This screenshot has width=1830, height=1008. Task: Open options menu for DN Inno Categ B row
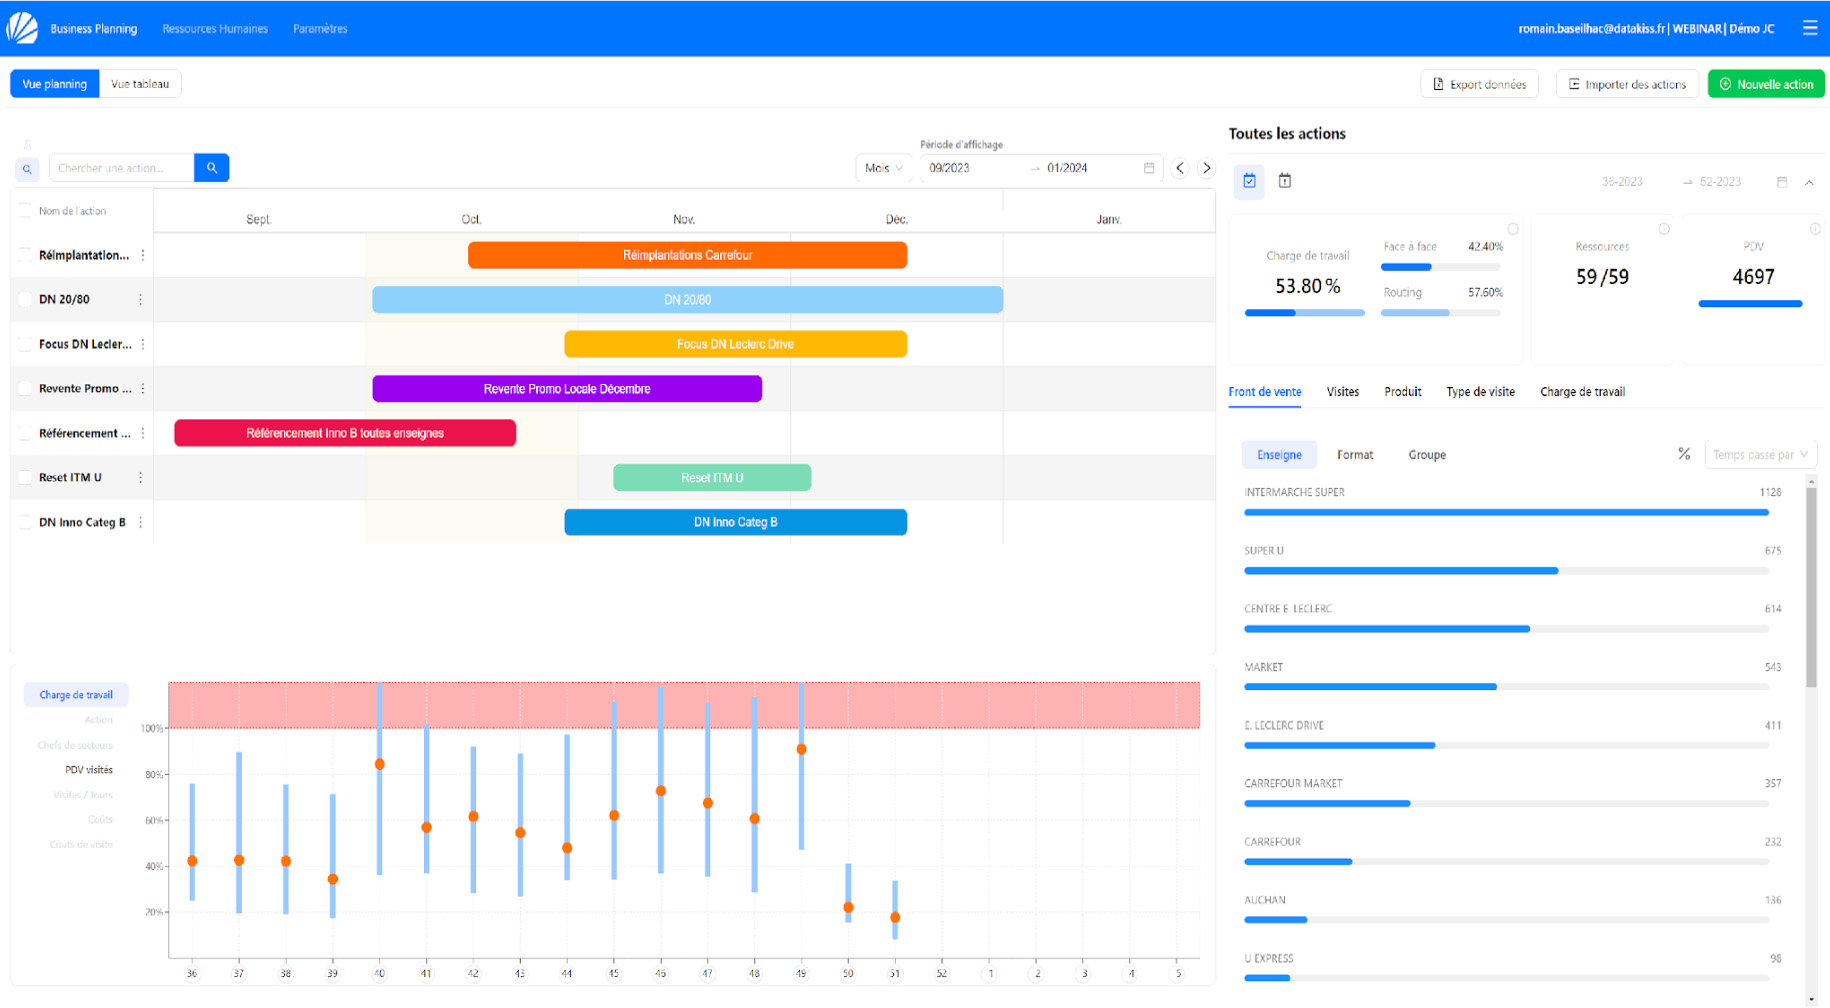tap(140, 522)
